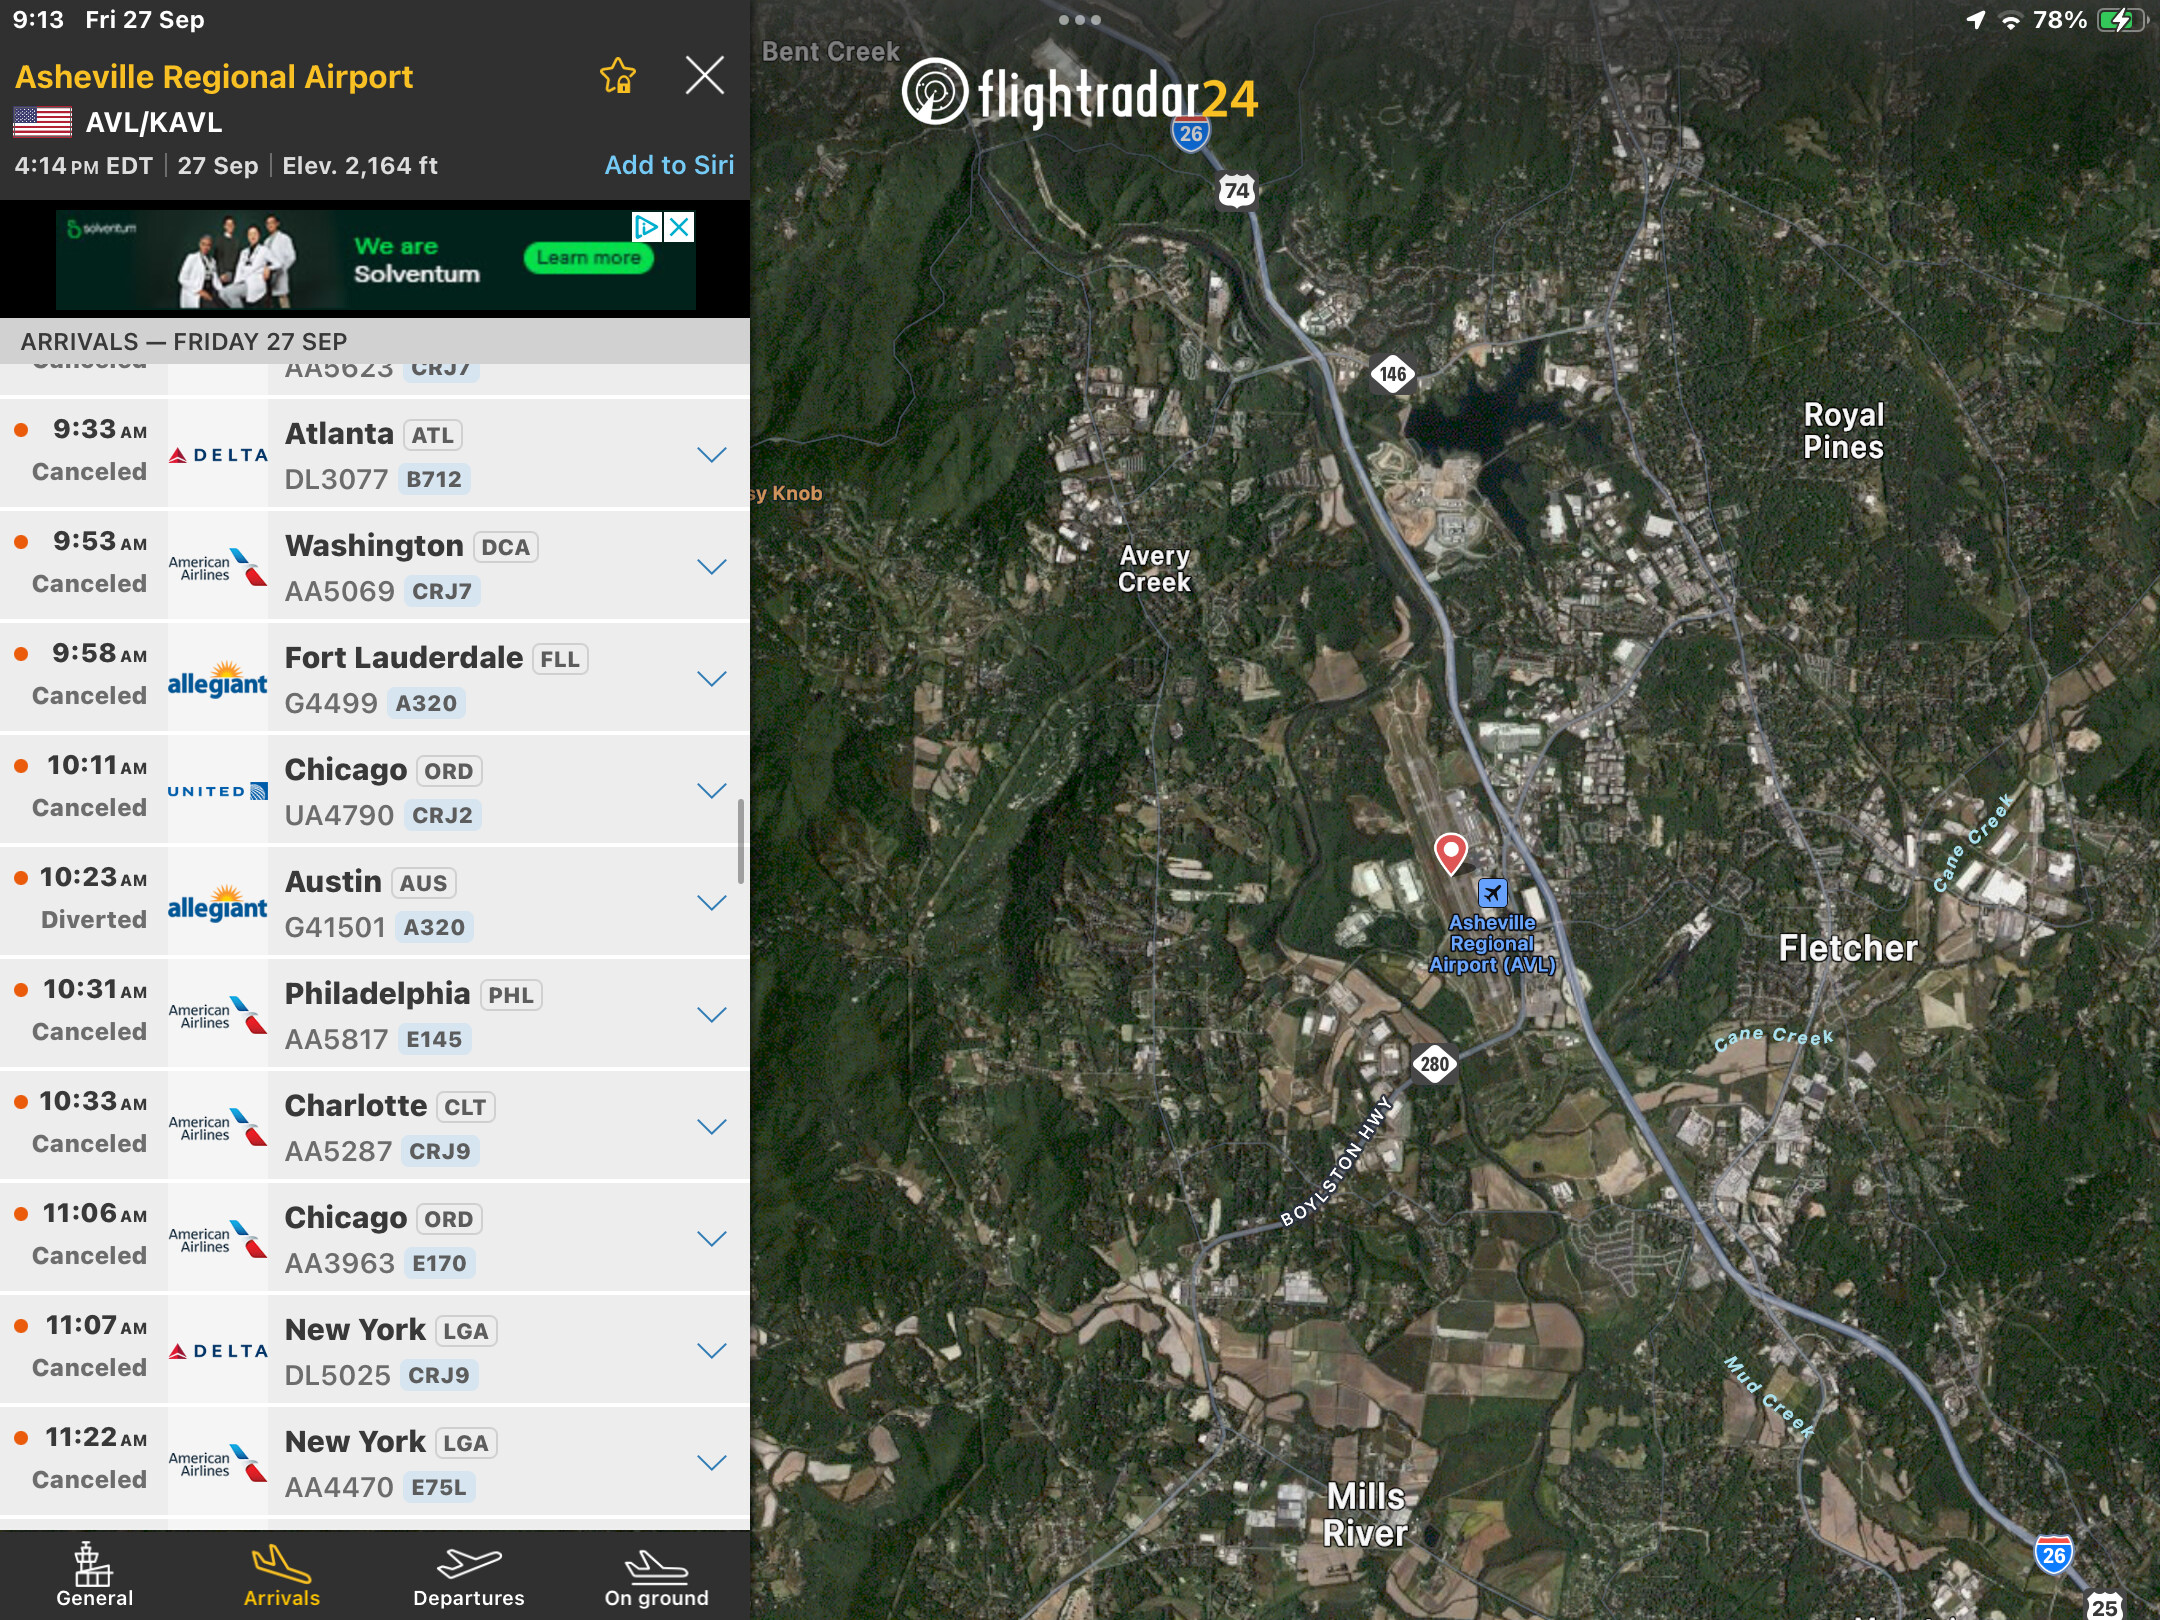Add Asheville airport to favorites with the star icon
The width and height of the screenshot is (2160, 1620).
(x=617, y=76)
